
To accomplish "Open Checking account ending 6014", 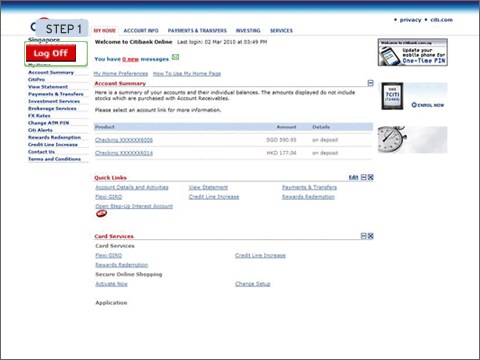I will pos(124,153).
